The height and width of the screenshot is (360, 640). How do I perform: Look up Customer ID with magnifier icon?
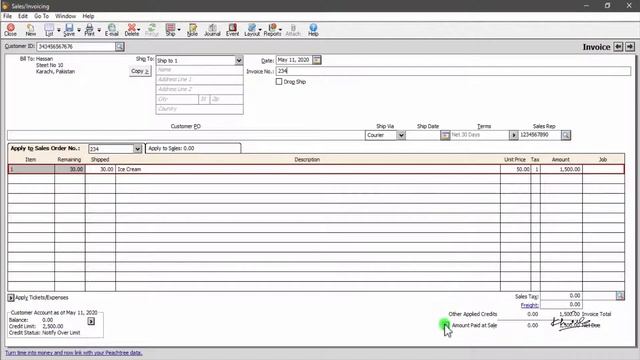(x=120, y=47)
